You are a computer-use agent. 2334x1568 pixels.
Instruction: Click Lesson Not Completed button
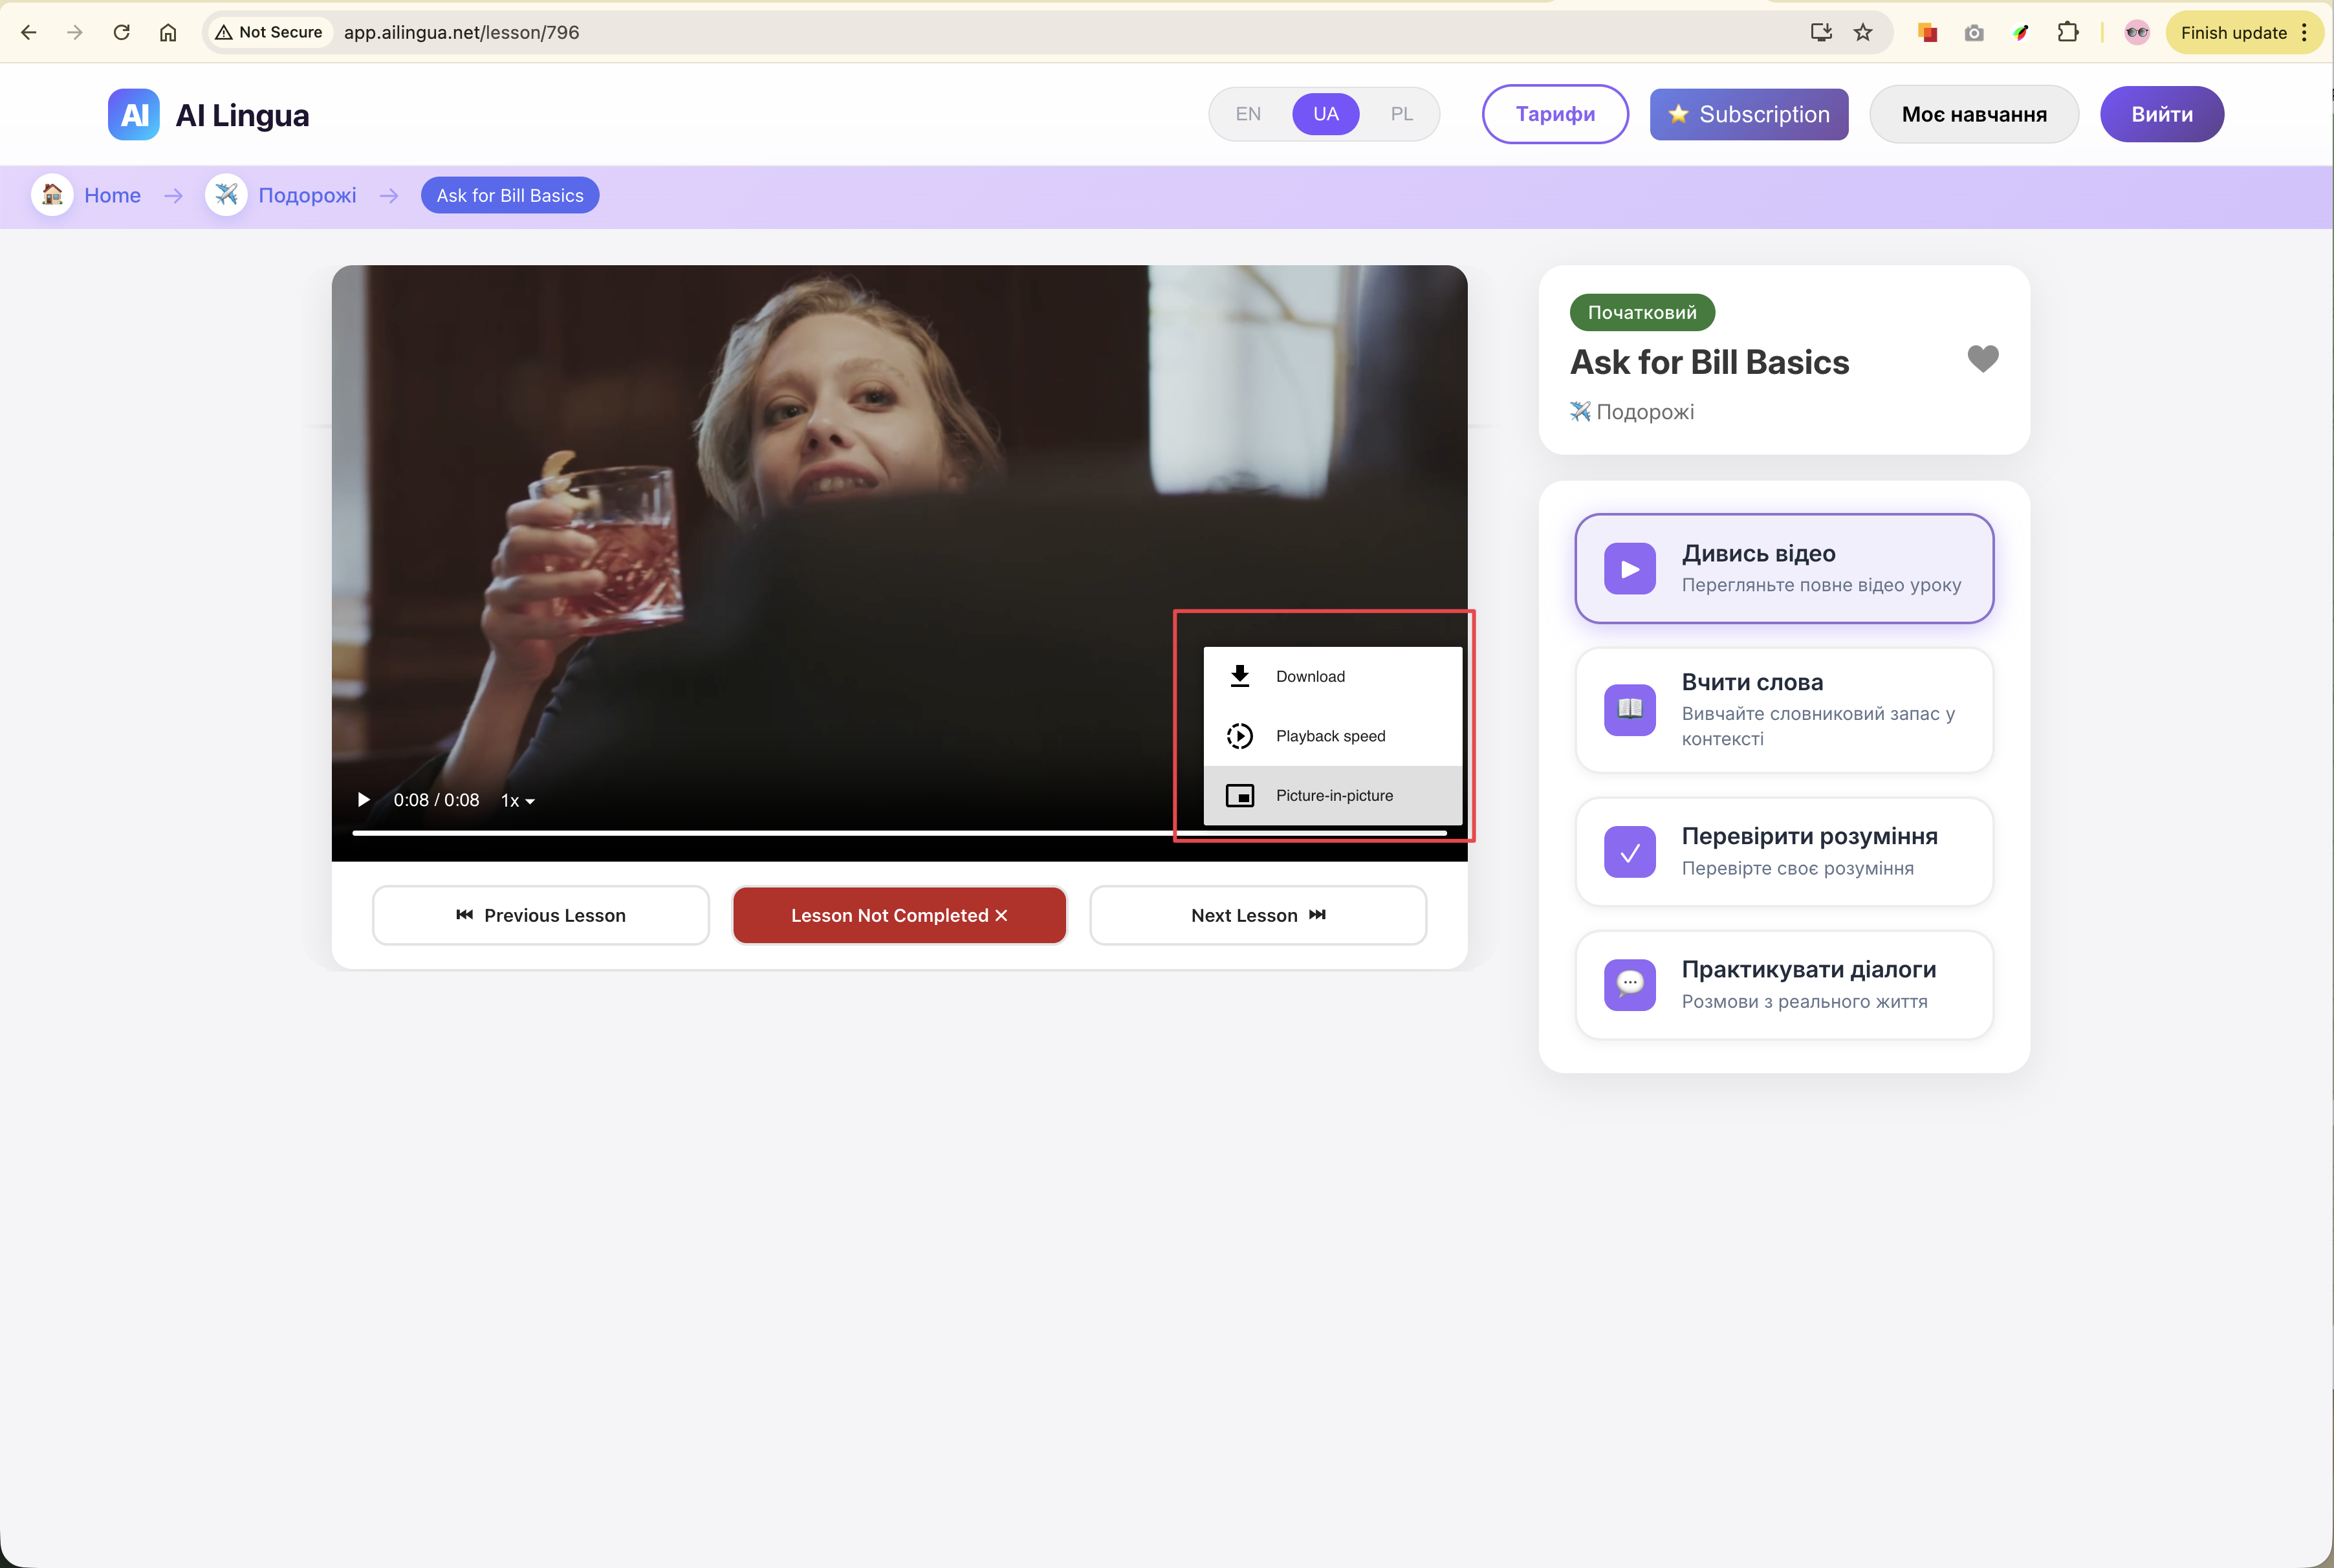[x=899, y=915]
